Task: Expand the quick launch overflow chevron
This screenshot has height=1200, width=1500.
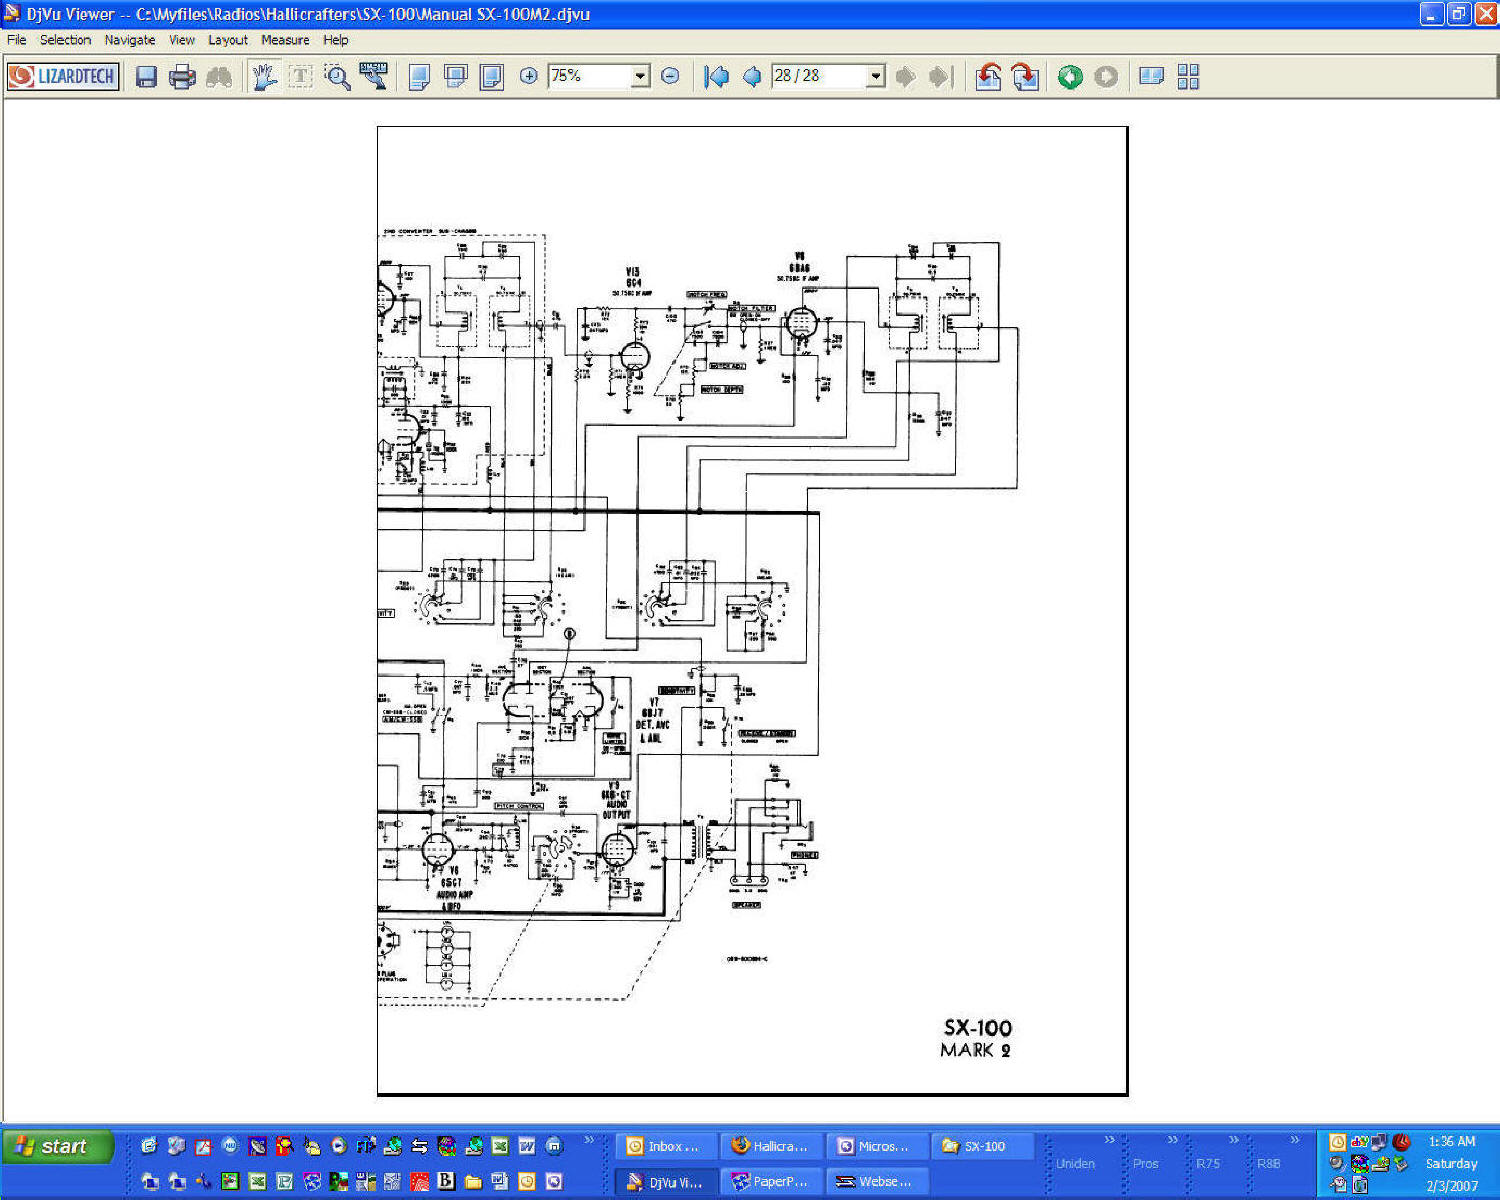Action: point(589,1140)
